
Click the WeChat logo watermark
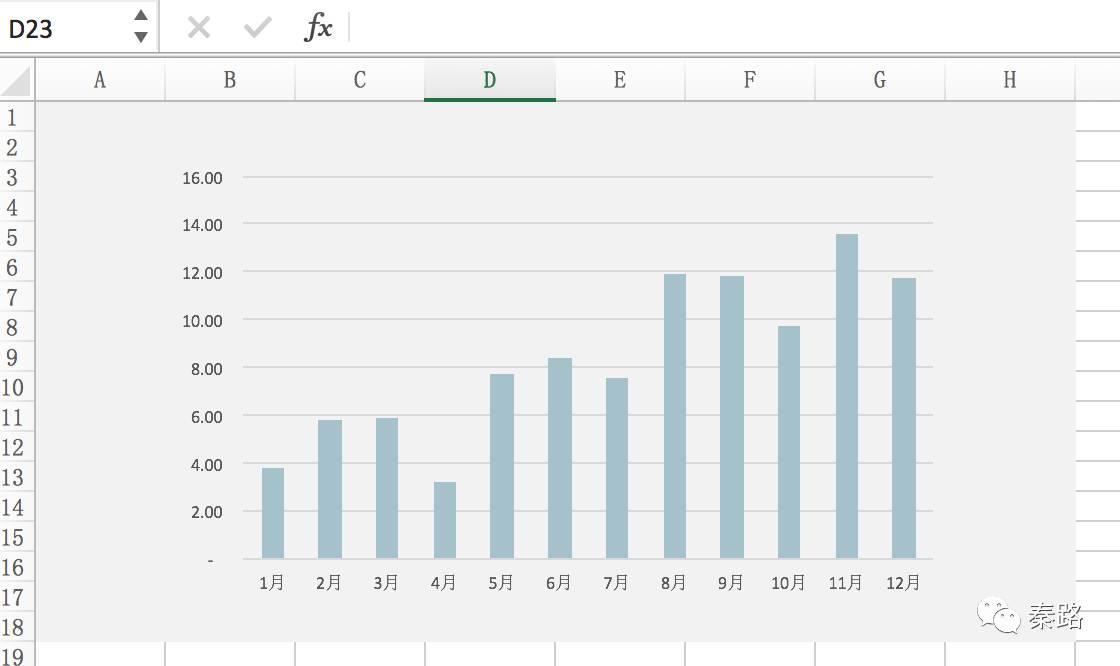[x=999, y=615]
